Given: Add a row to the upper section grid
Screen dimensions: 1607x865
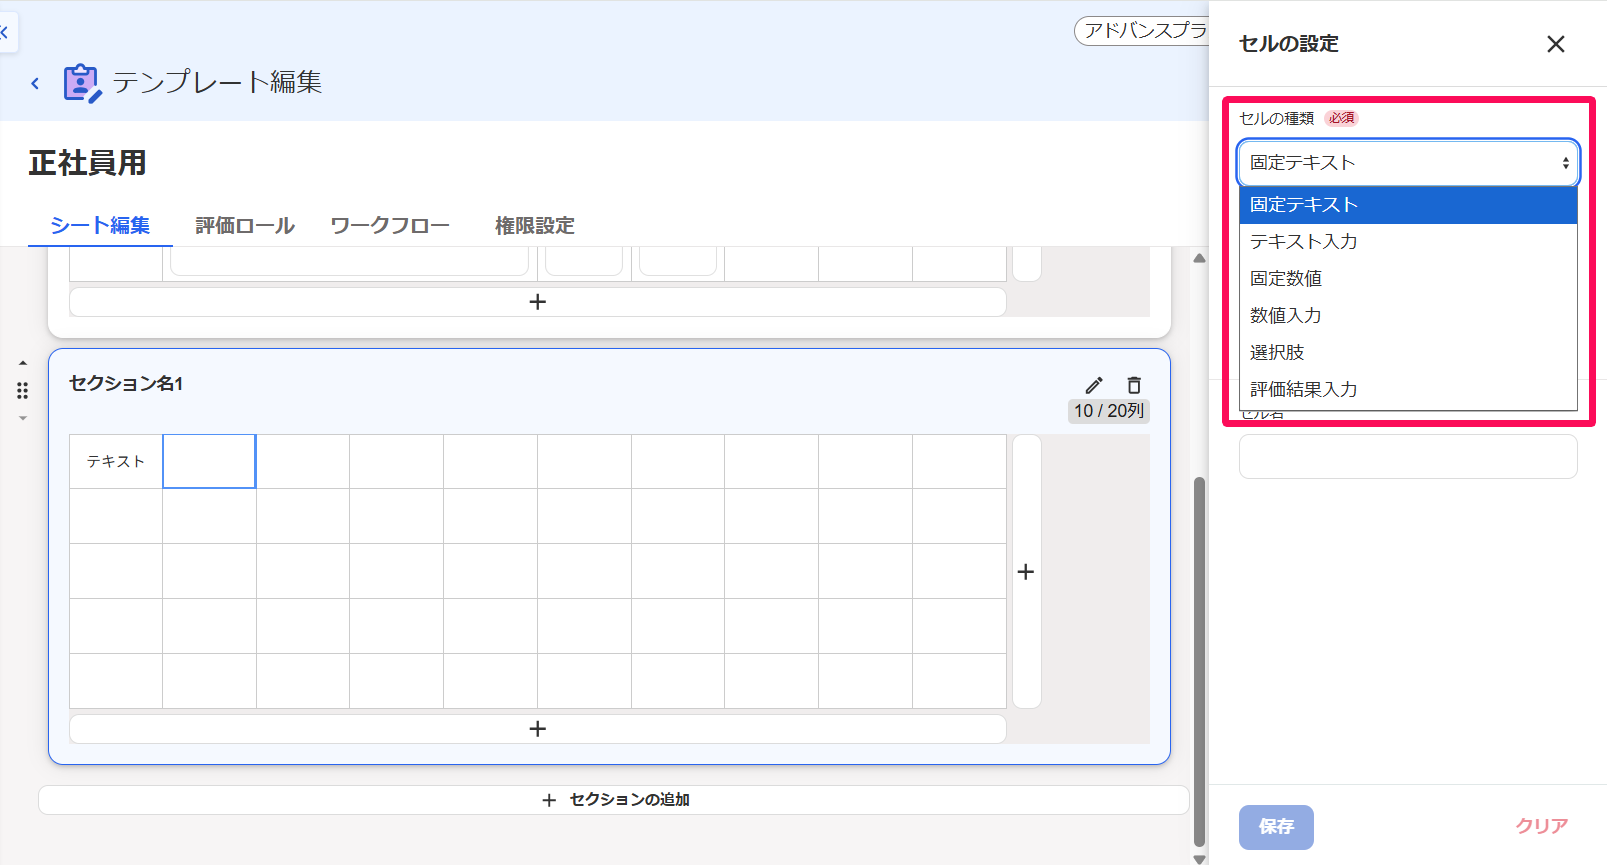Looking at the screenshot, I should [x=537, y=302].
